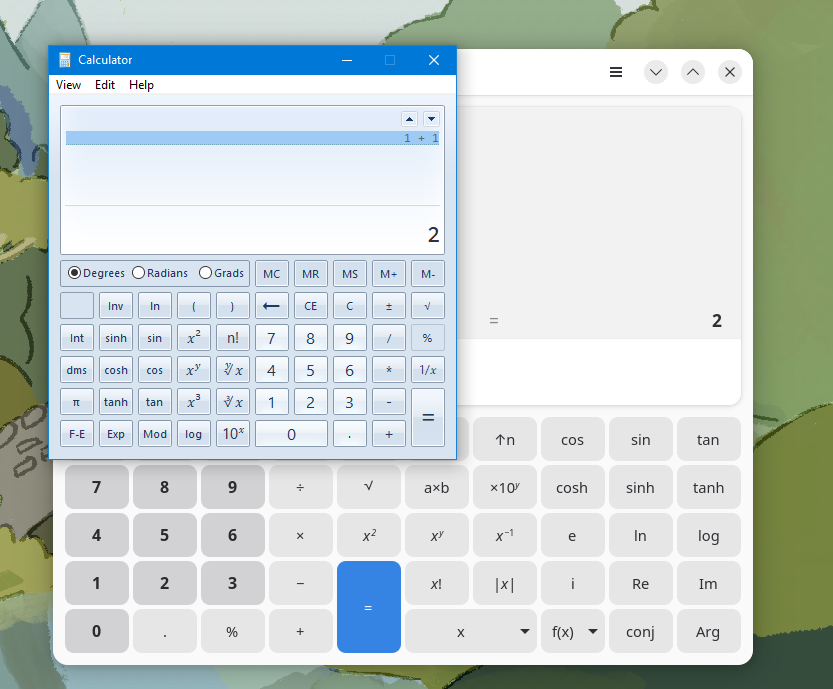Image resolution: width=833 pixels, height=689 pixels.
Task: Click the tanh key in background calculator
Action: [x=709, y=487]
